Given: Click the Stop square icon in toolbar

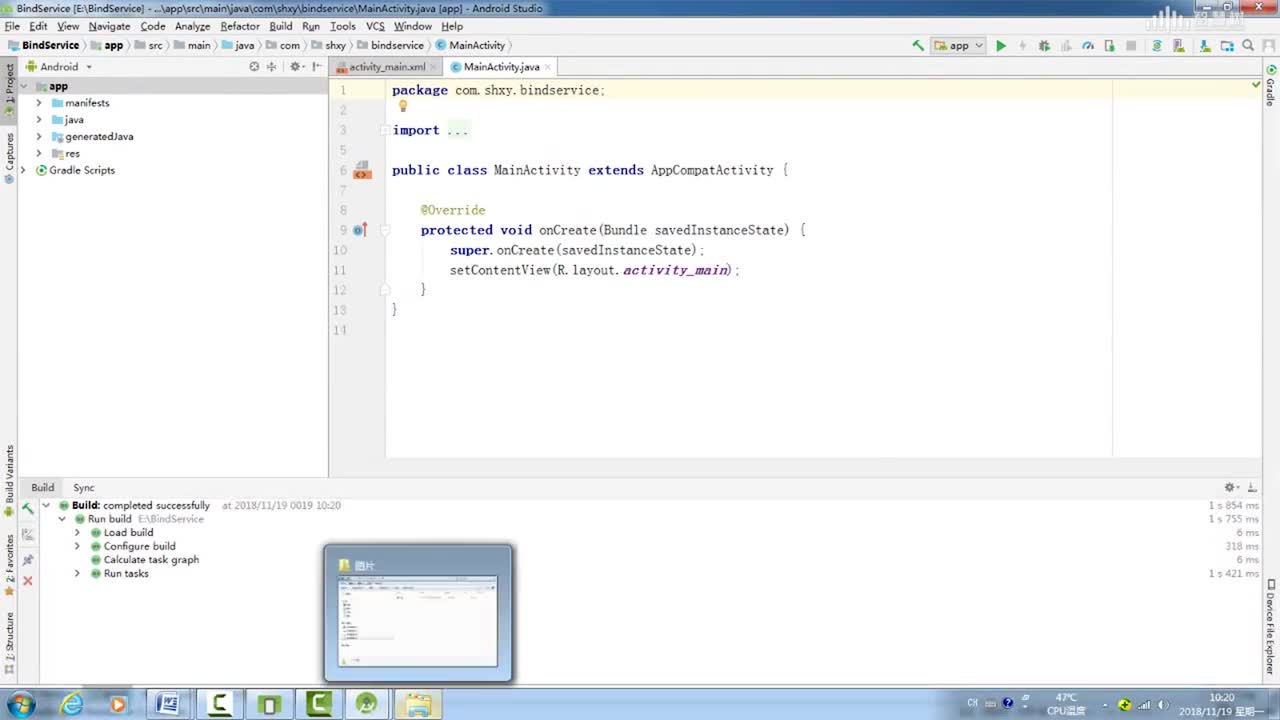Looking at the screenshot, I should pos(1131,46).
